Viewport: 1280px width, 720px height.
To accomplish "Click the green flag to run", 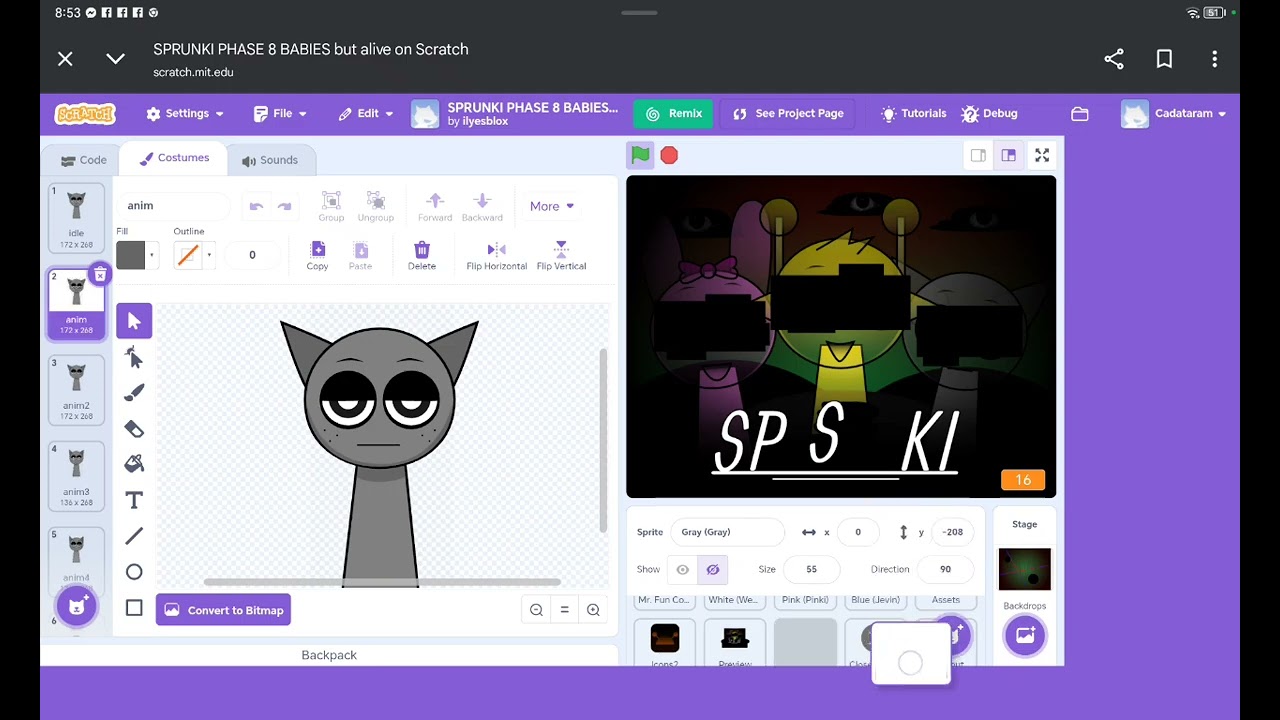I will pyautogui.click(x=640, y=155).
